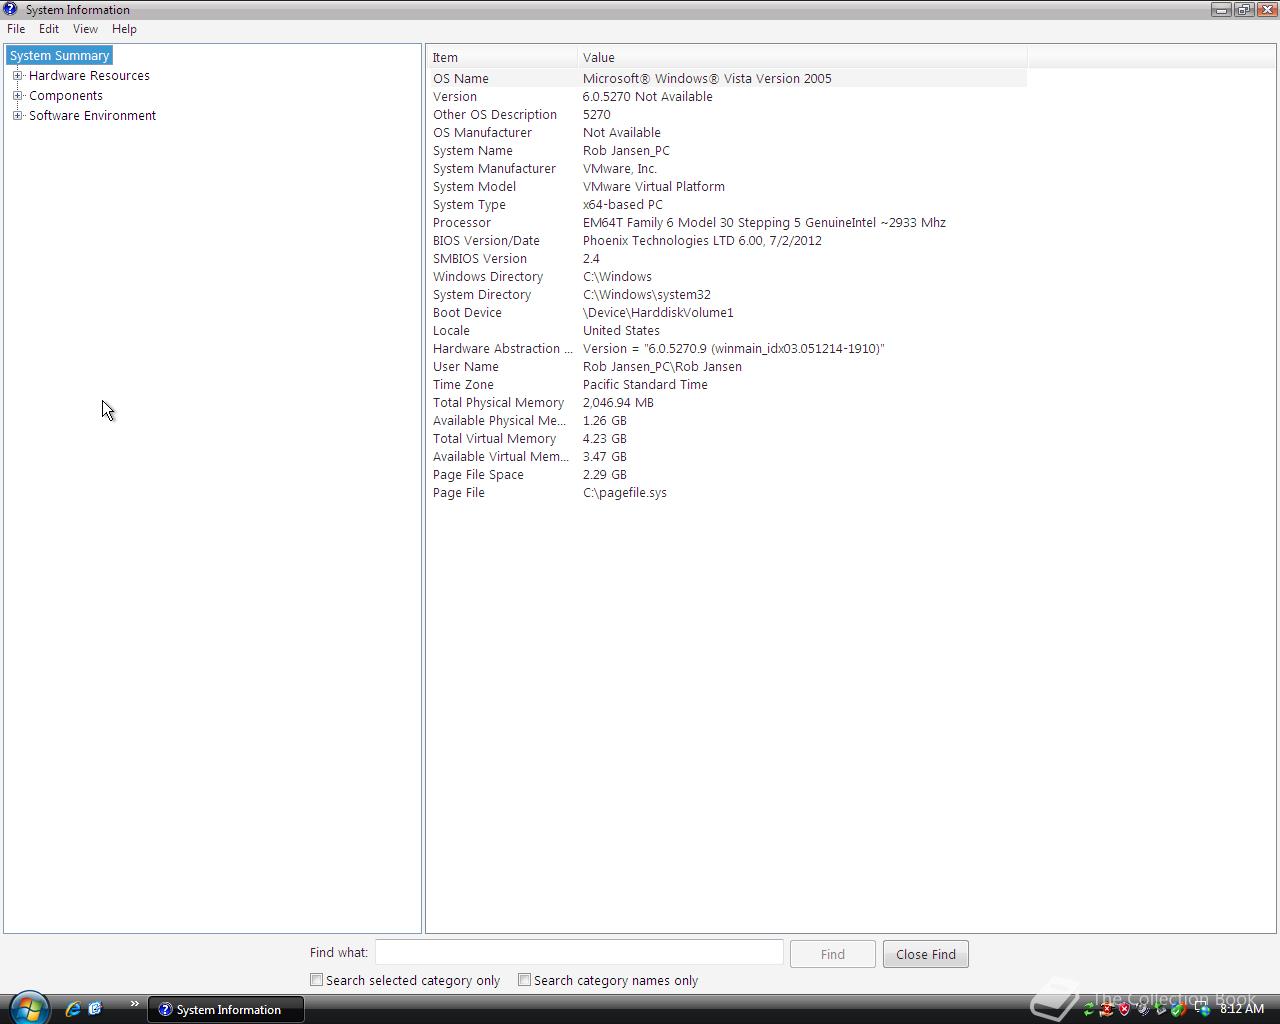Select the System Model row
The width and height of the screenshot is (1280, 1024).
coord(727,186)
